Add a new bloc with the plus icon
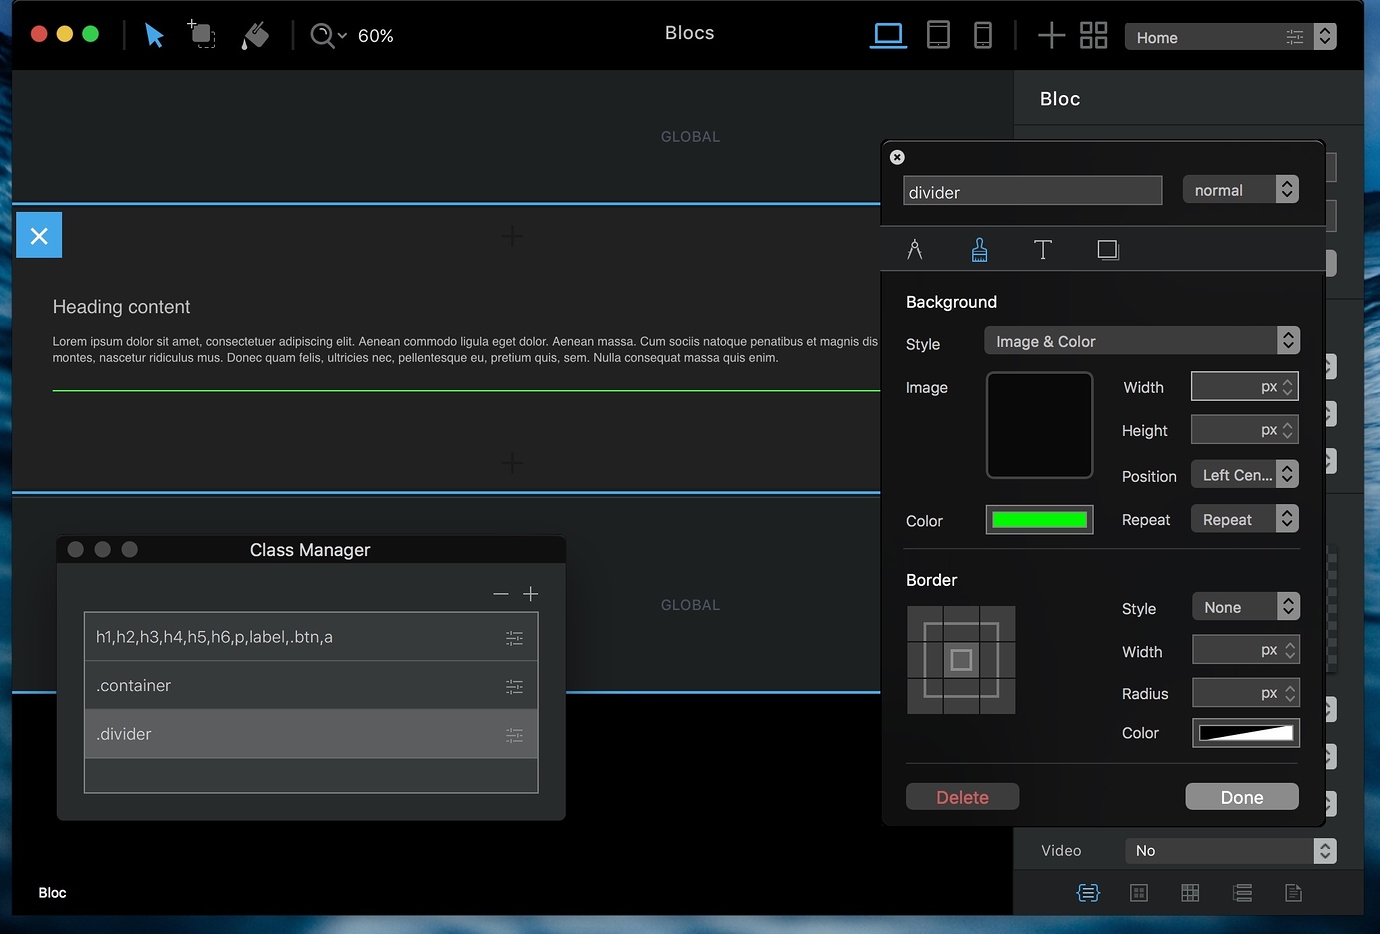Viewport: 1380px width, 934px height. (x=1051, y=35)
